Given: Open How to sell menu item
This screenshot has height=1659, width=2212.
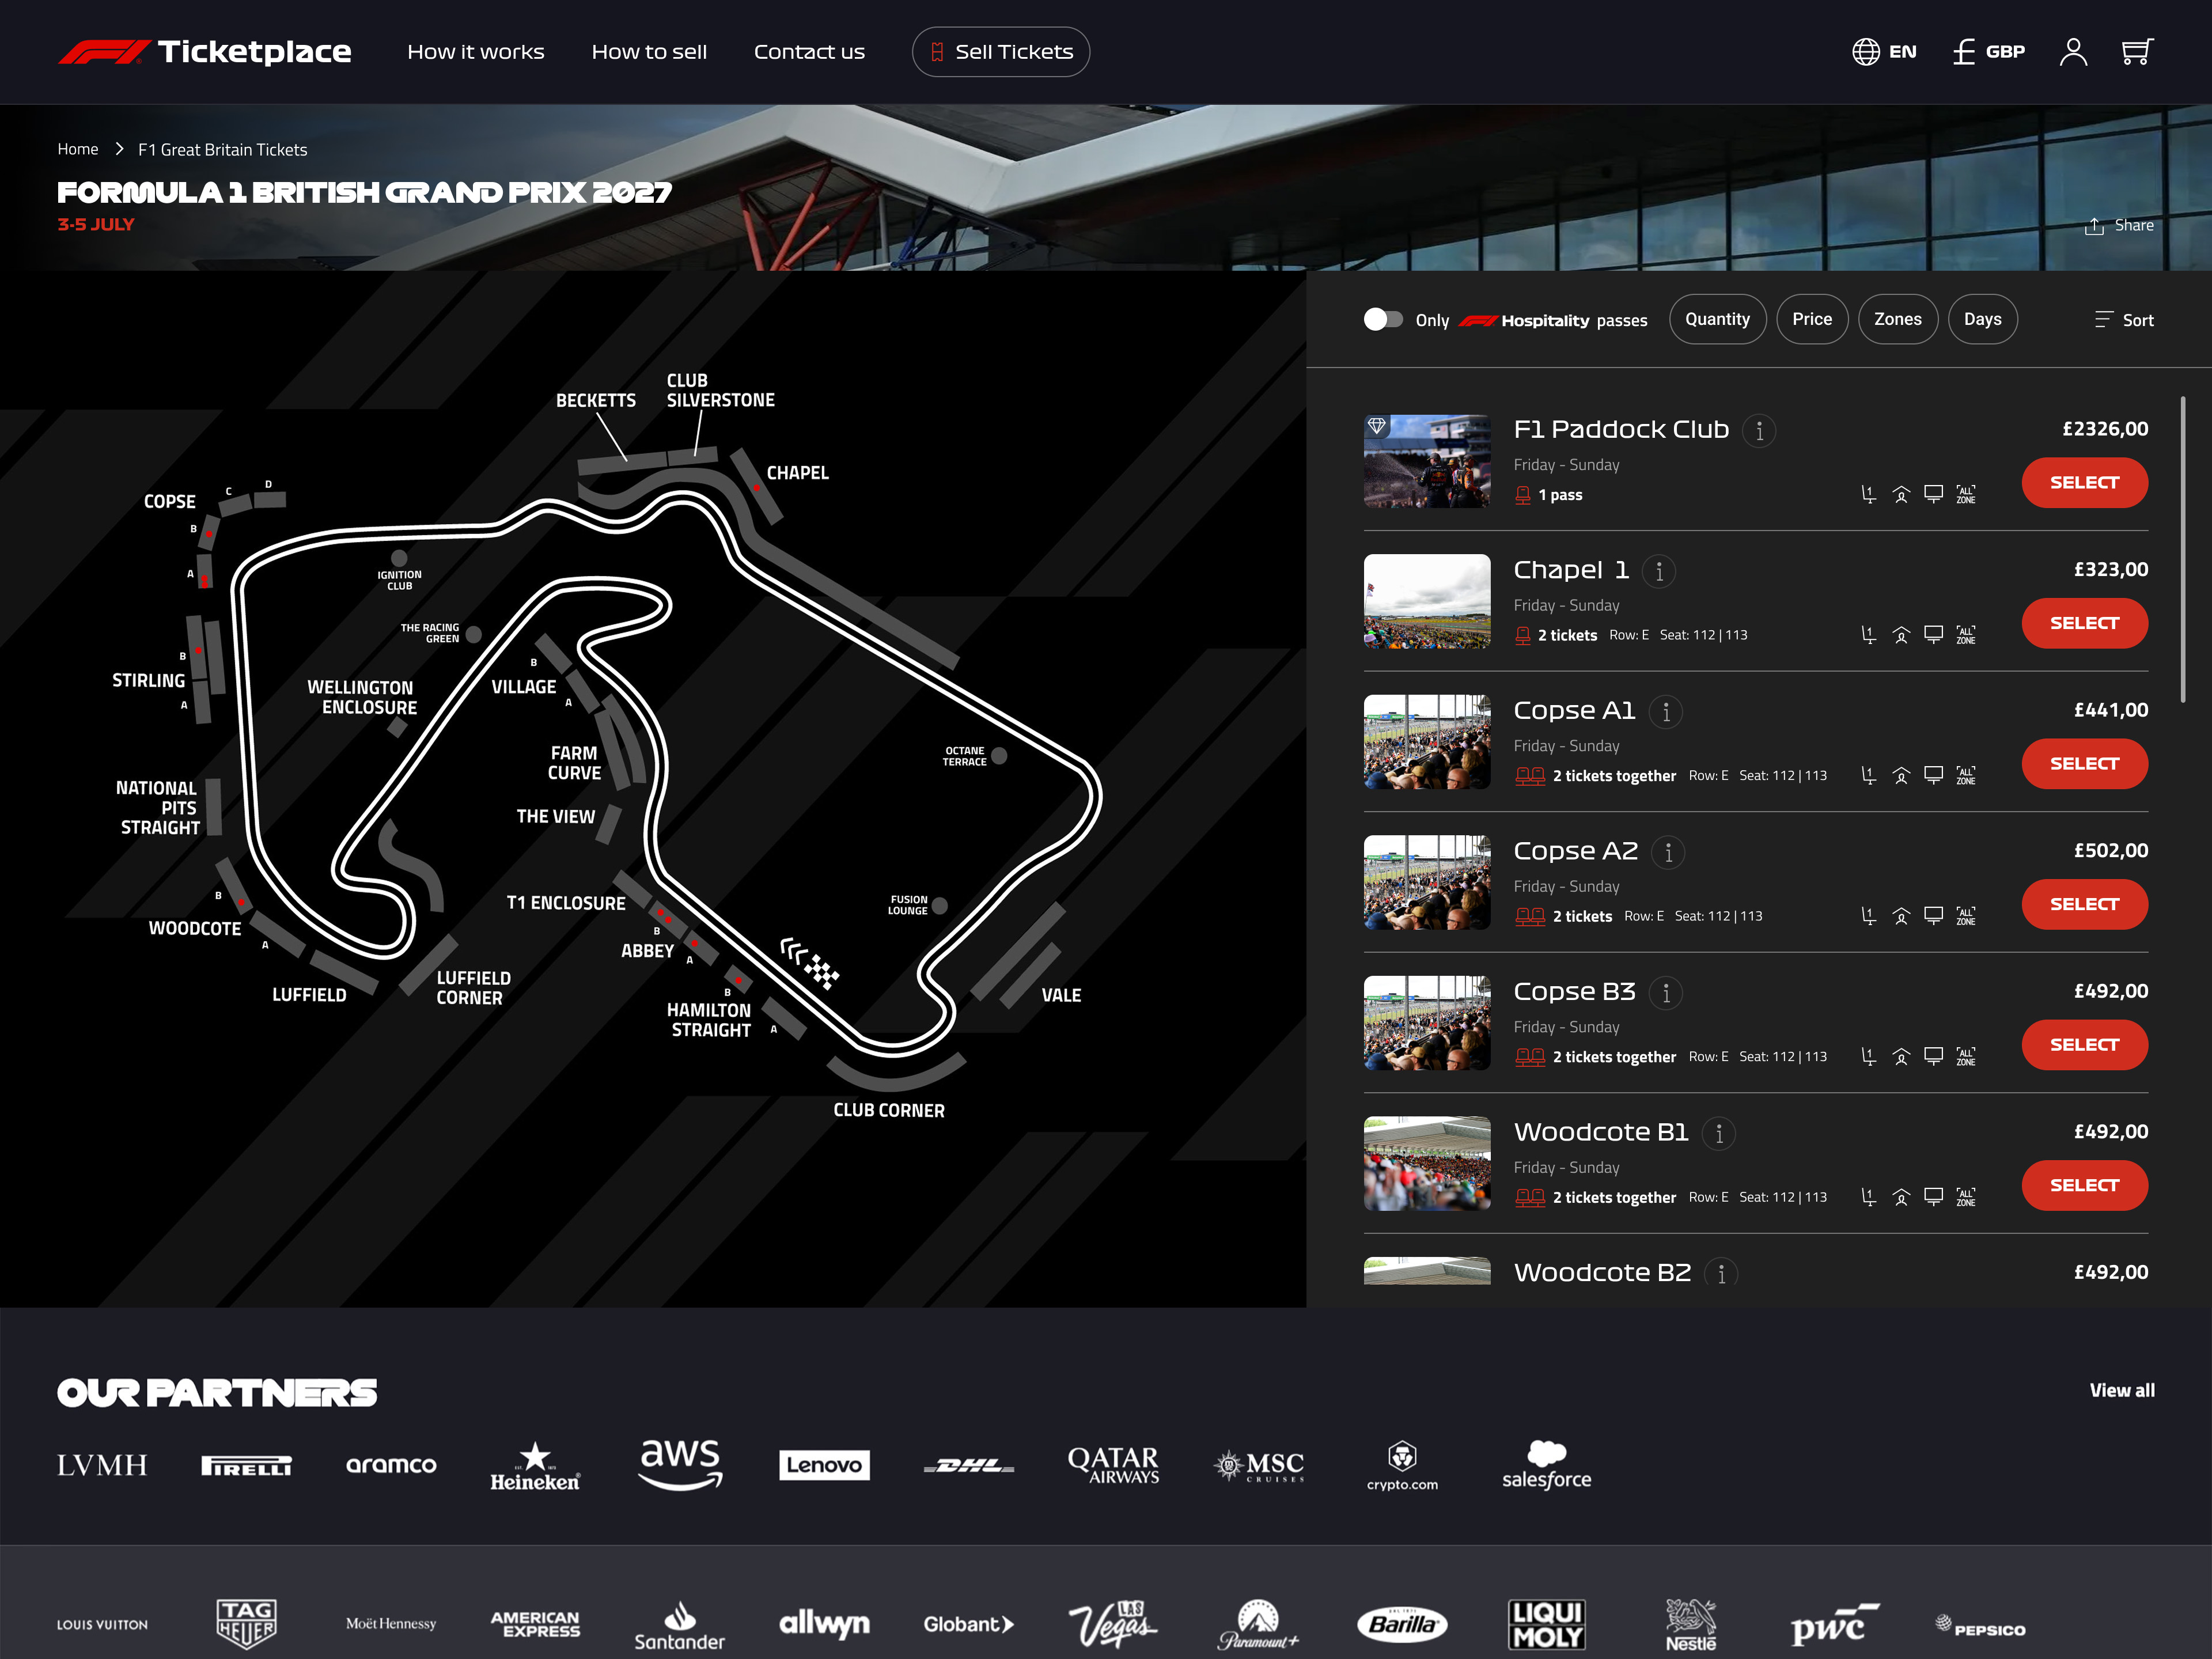Looking at the screenshot, I should (x=649, y=52).
